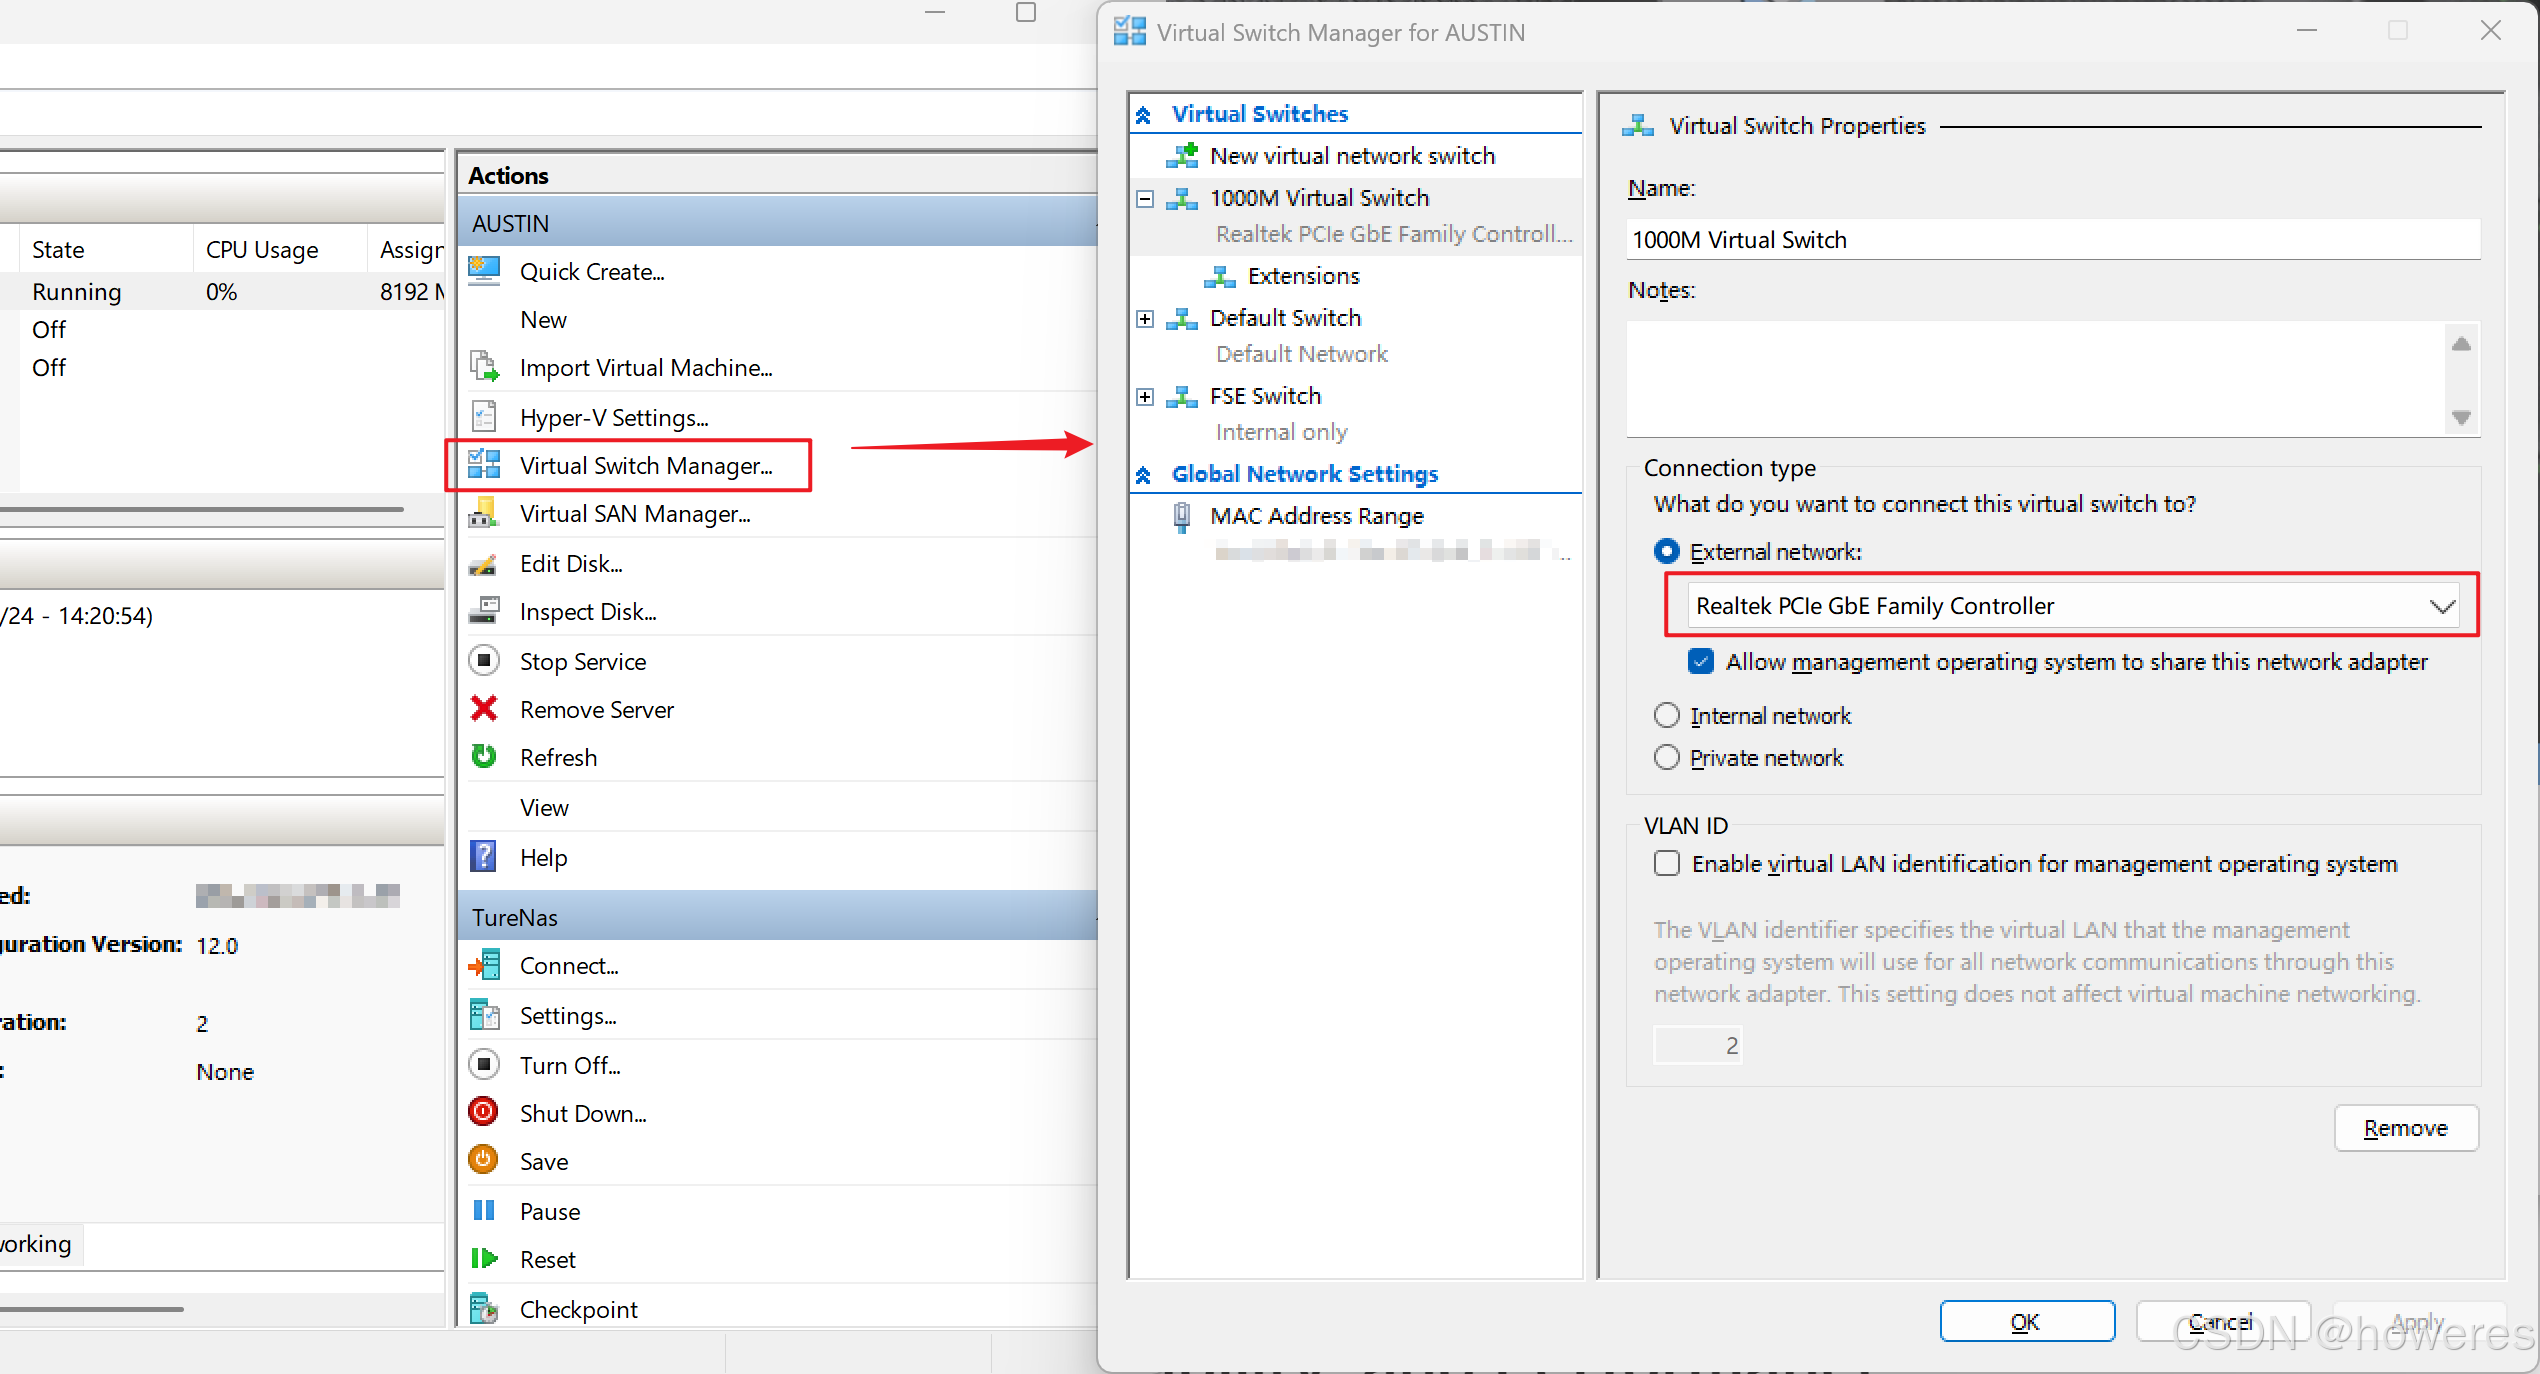2540x1374 pixels.
Task: Click the red Shut Down power icon
Action: (484, 1112)
